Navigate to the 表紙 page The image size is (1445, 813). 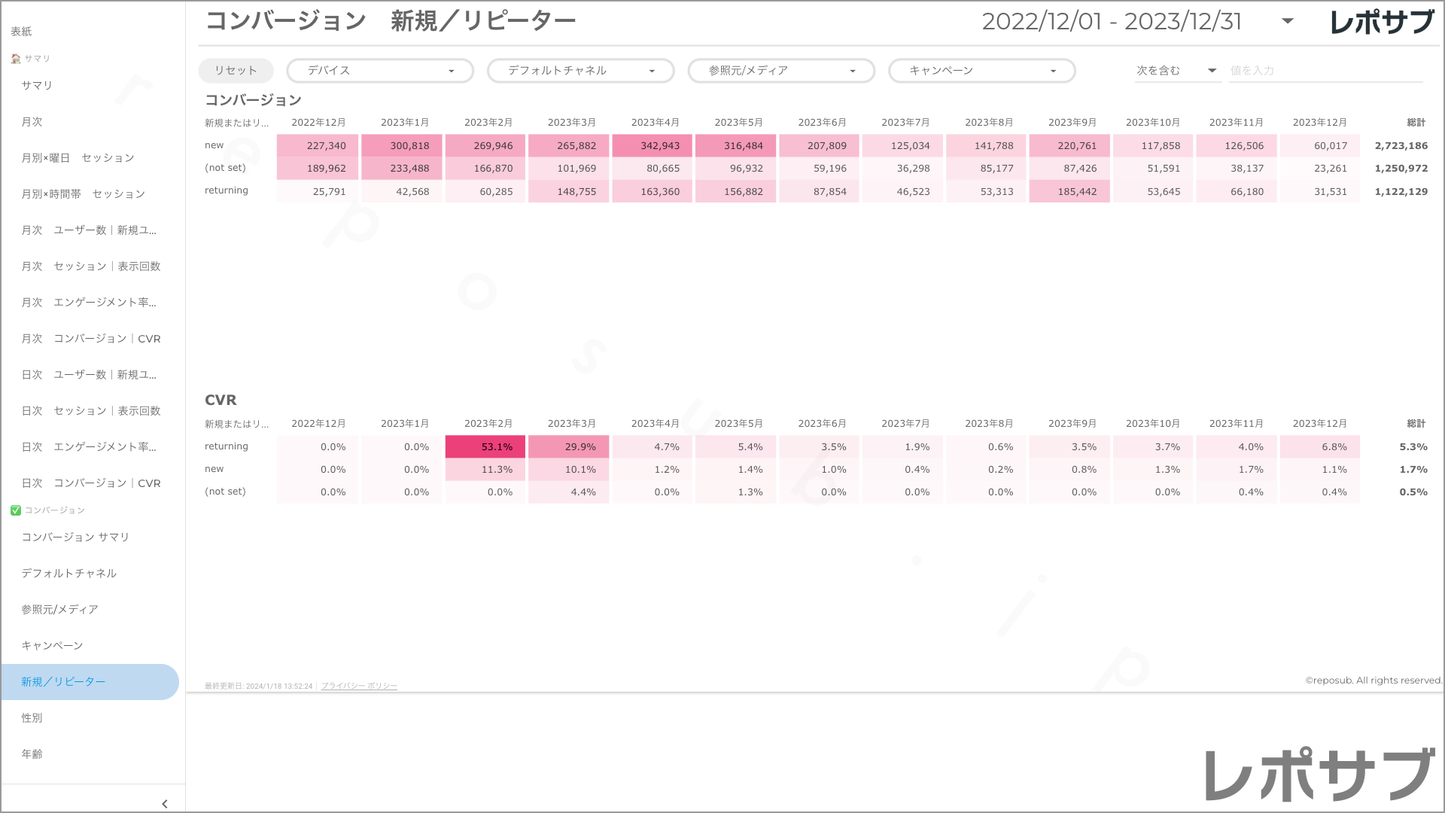click(x=21, y=32)
